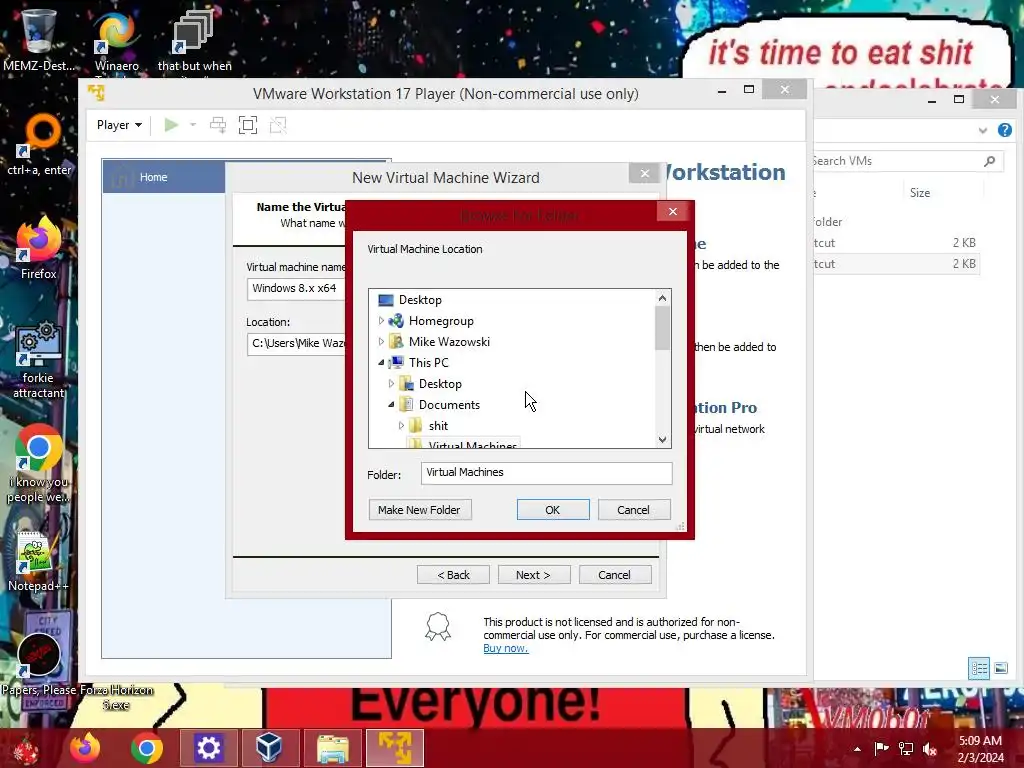This screenshot has width=1024, height=768.
Task: Click muted volume tray icon
Action: 930,749
